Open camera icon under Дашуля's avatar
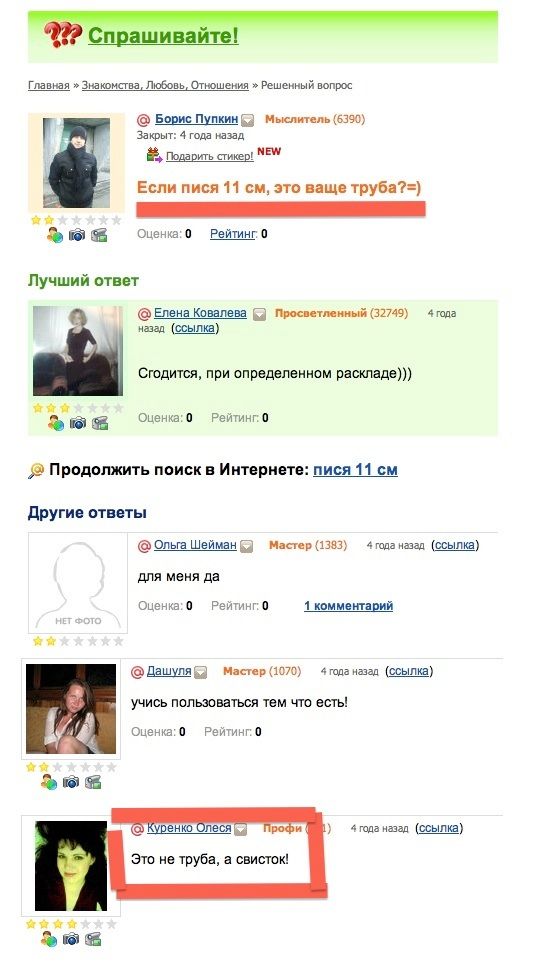Screen dimensions: 535x980 71,782
